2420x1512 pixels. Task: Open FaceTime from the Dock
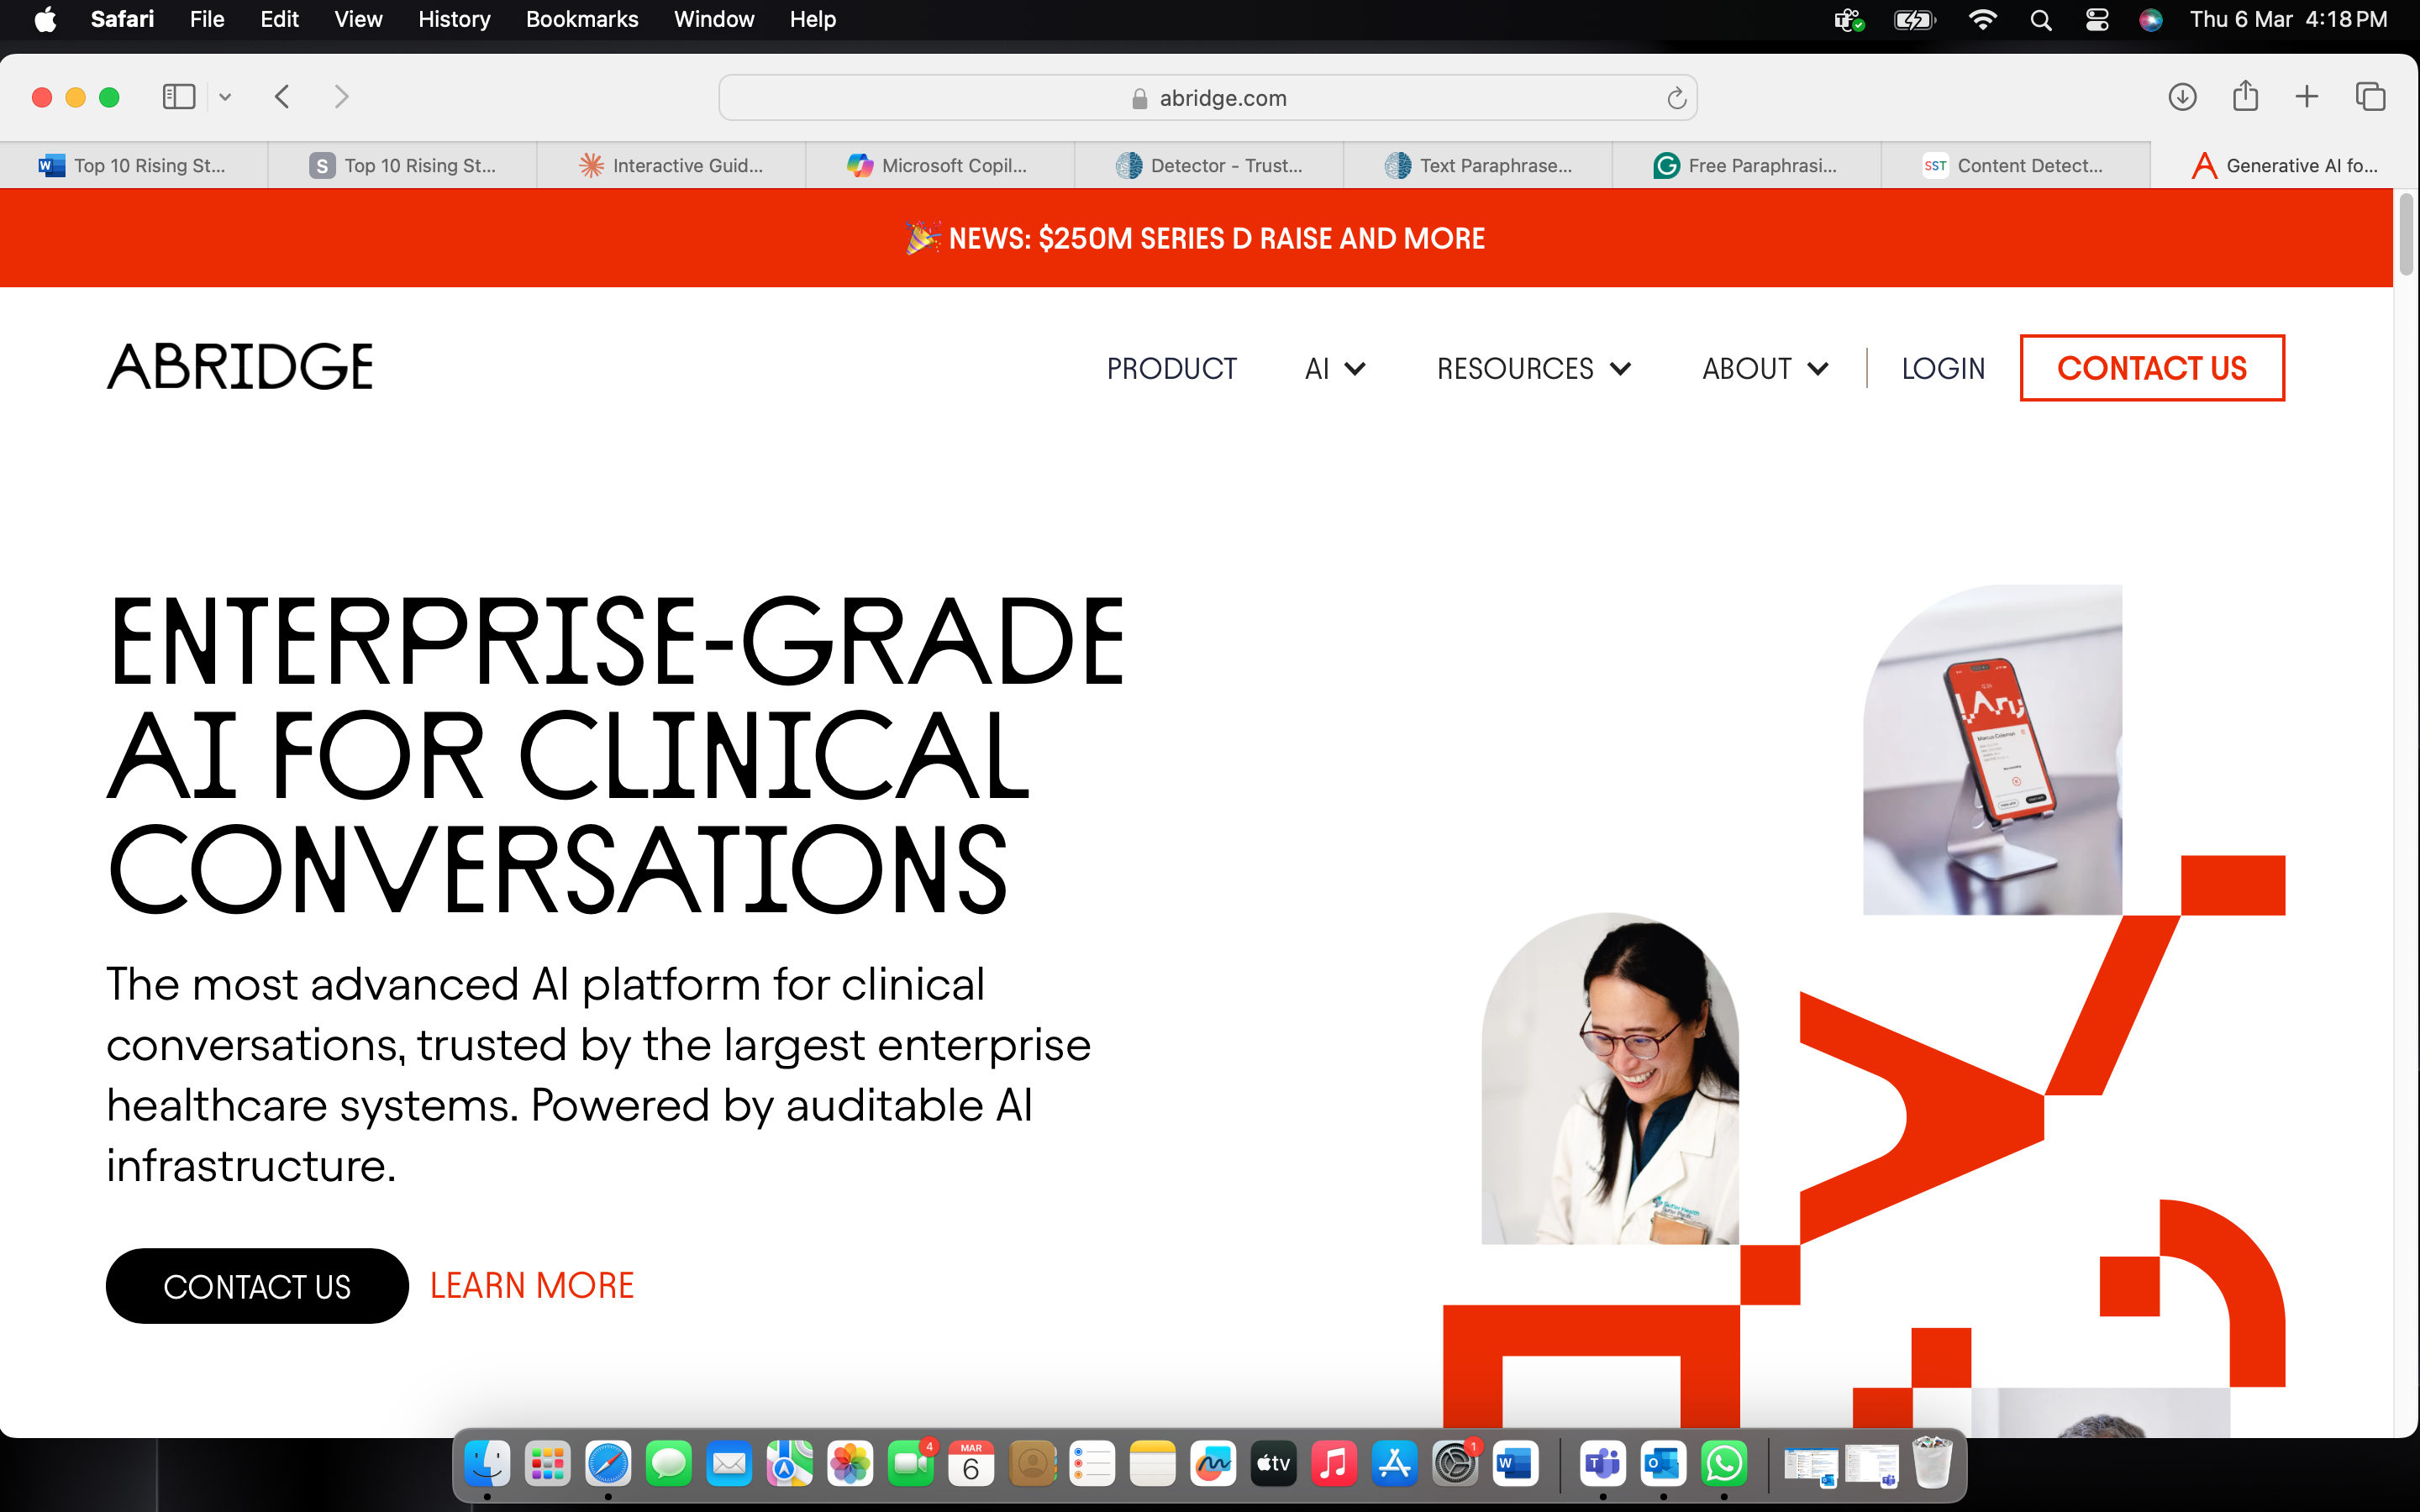(x=910, y=1464)
